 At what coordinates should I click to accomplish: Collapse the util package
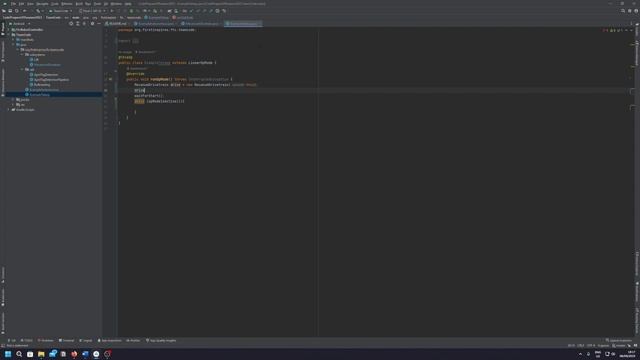pos(22,70)
